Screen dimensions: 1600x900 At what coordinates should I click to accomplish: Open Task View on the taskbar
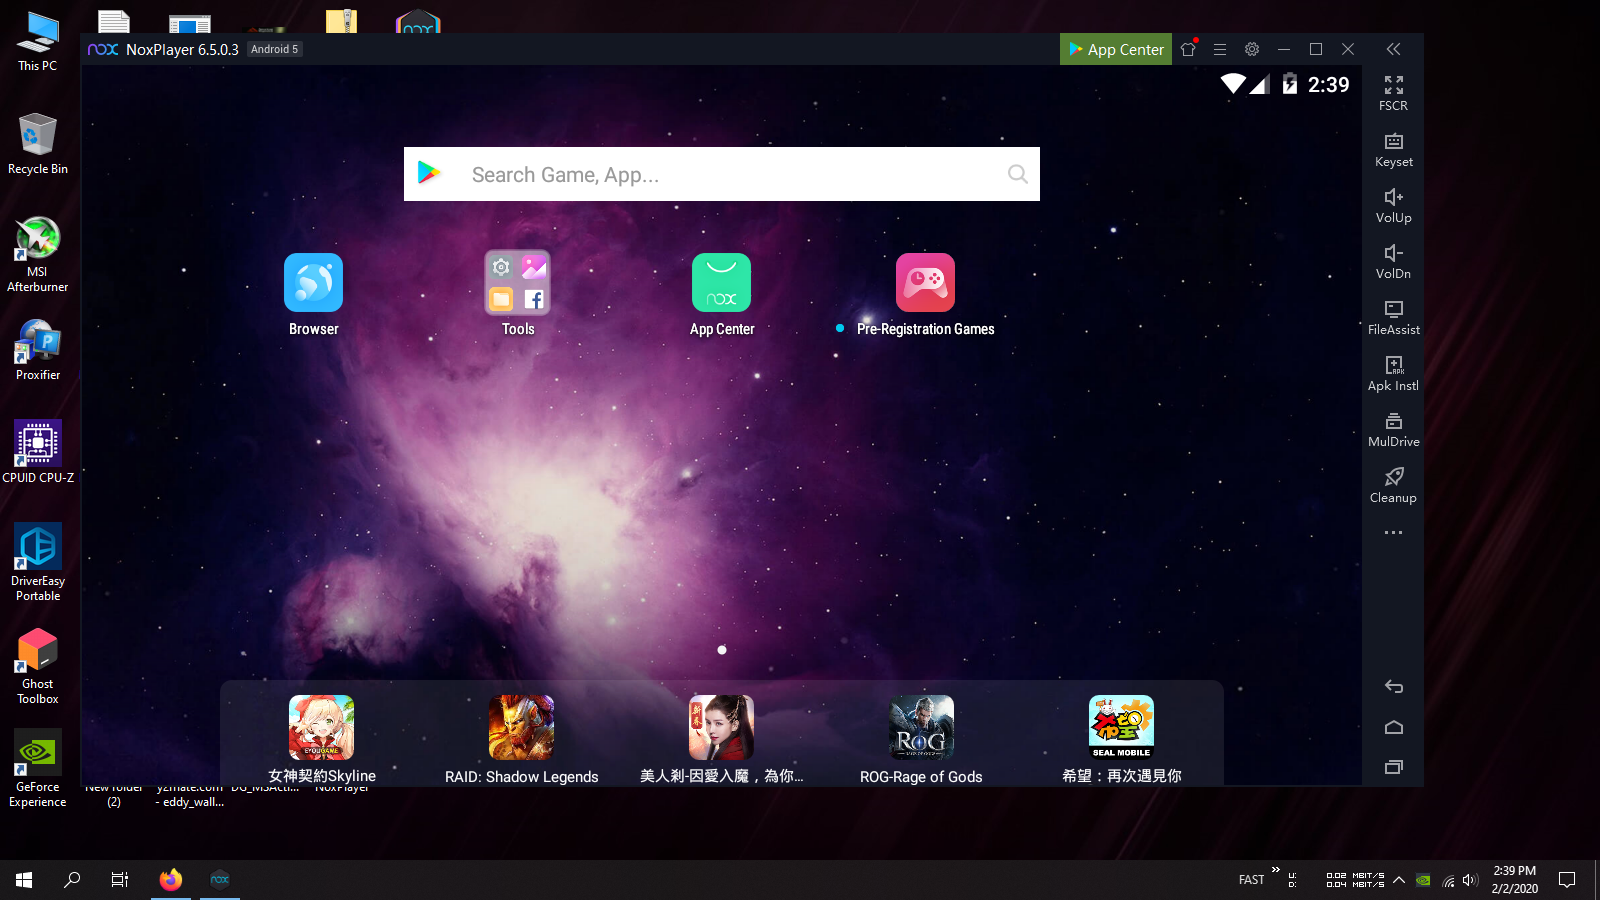pyautogui.click(x=120, y=880)
